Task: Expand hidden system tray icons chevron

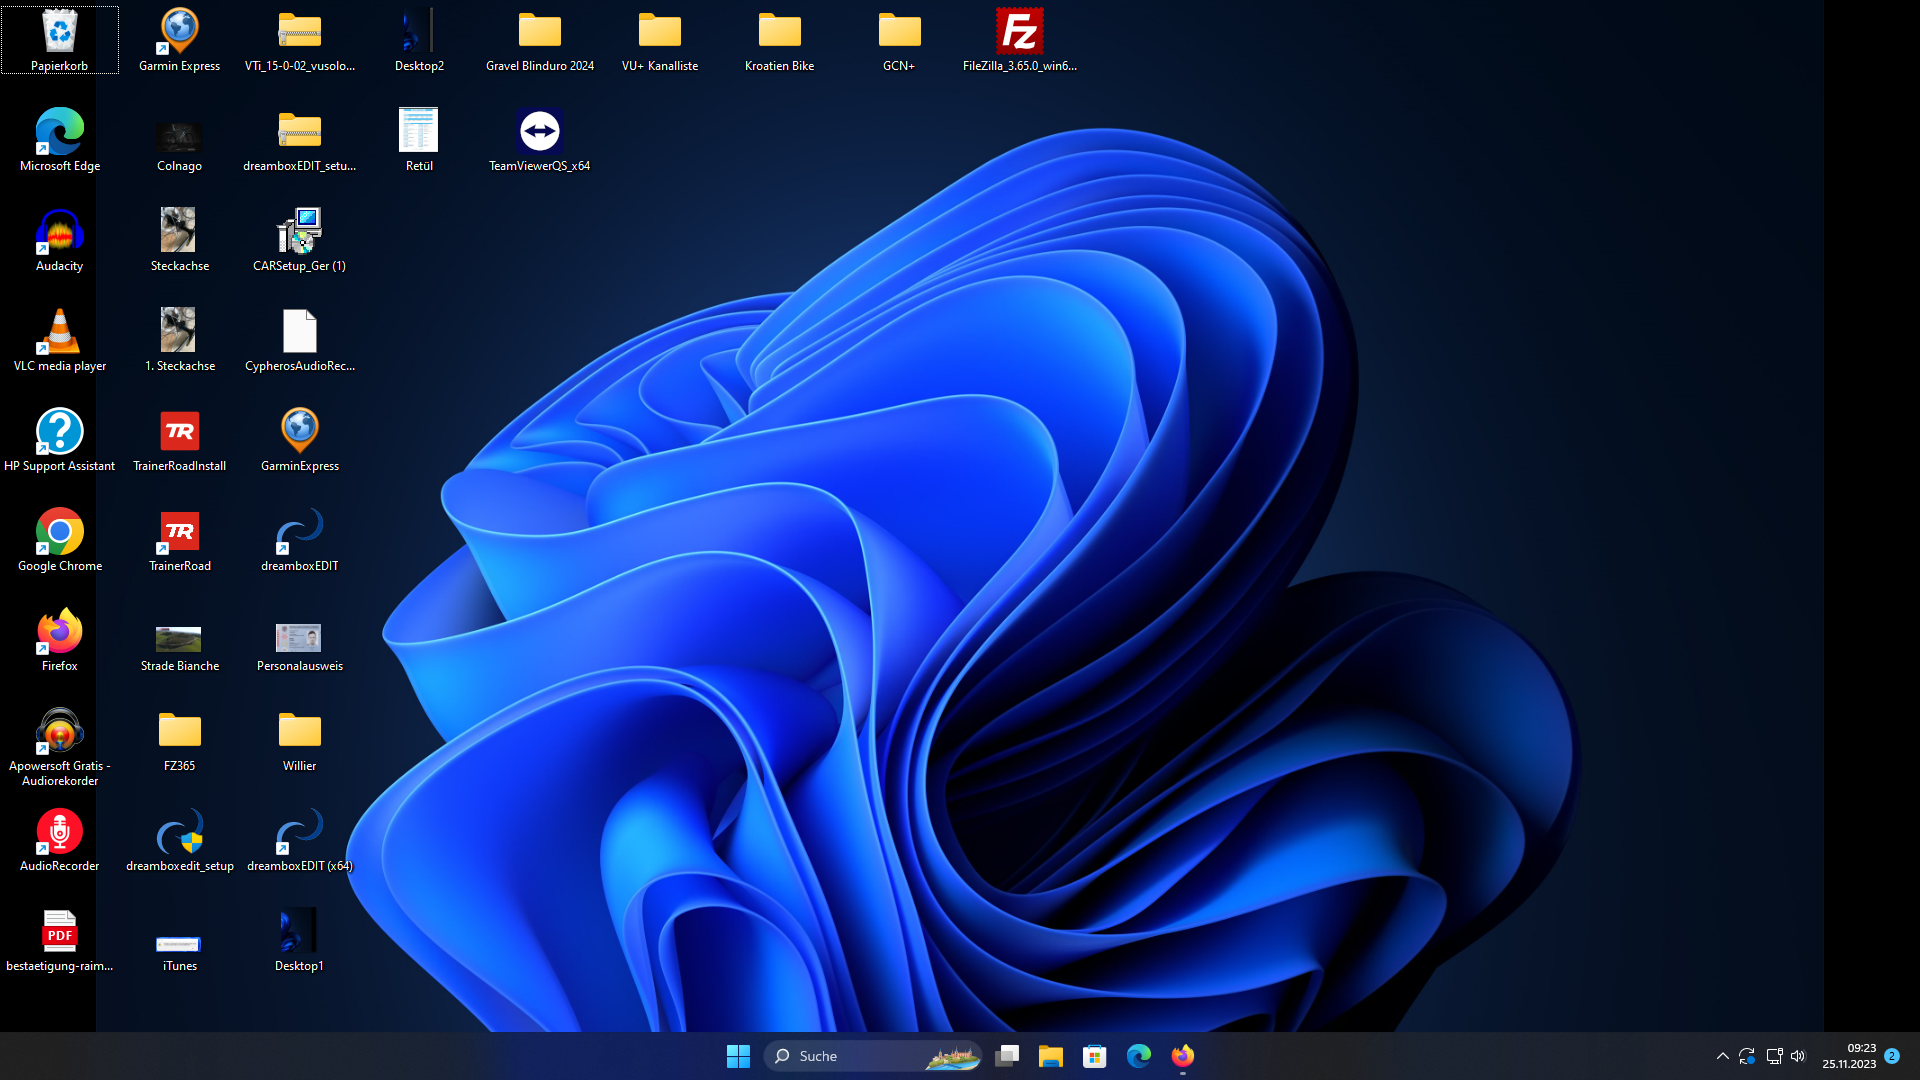Action: [x=1722, y=1056]
